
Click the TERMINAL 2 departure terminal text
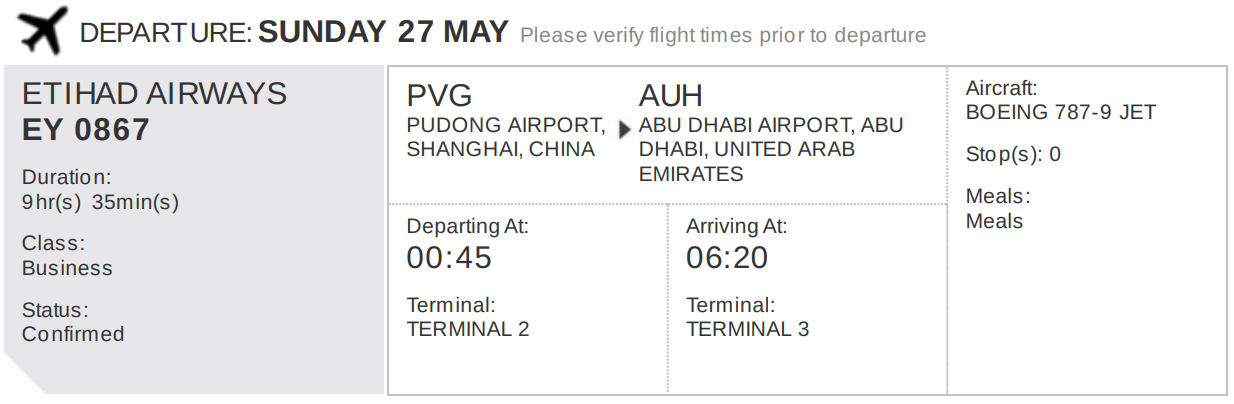click(468, 329)
